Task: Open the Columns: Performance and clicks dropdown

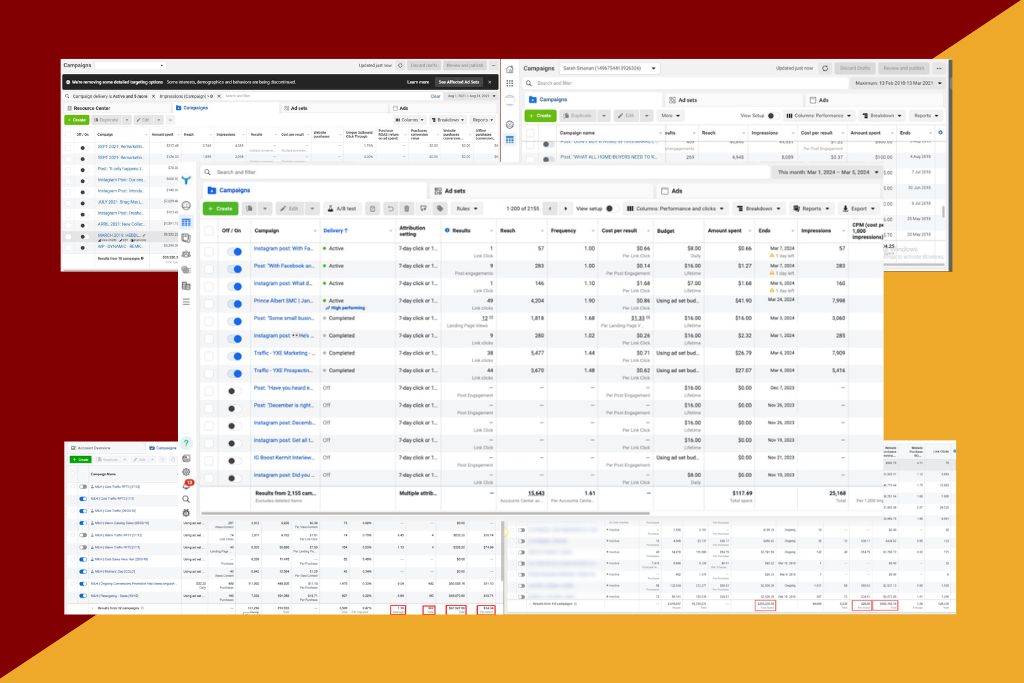Action: coord(674,208)
